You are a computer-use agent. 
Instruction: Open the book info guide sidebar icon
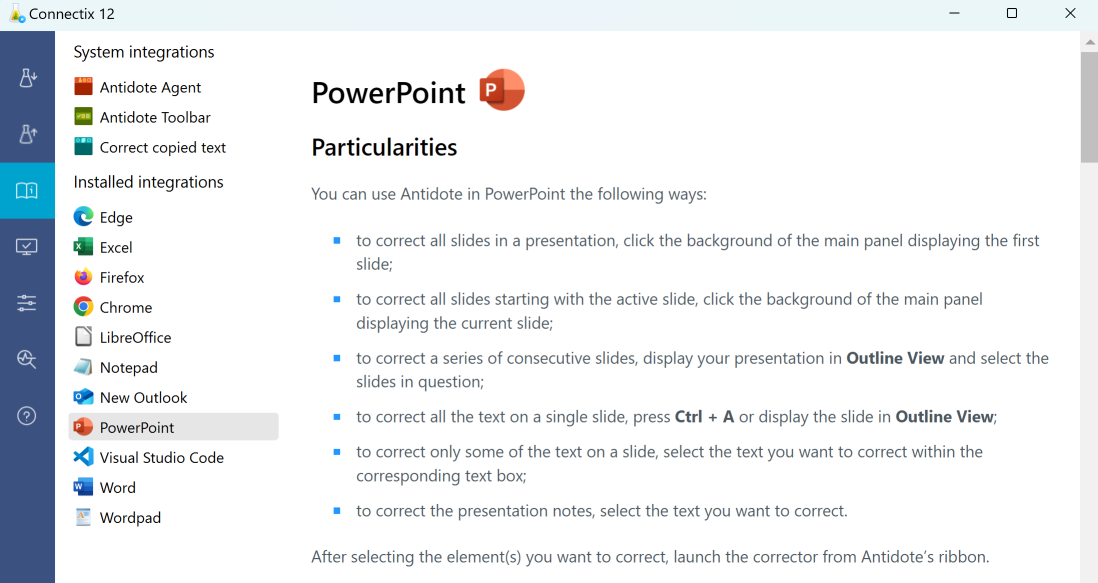pyautogui.click(x=27, y=191)
